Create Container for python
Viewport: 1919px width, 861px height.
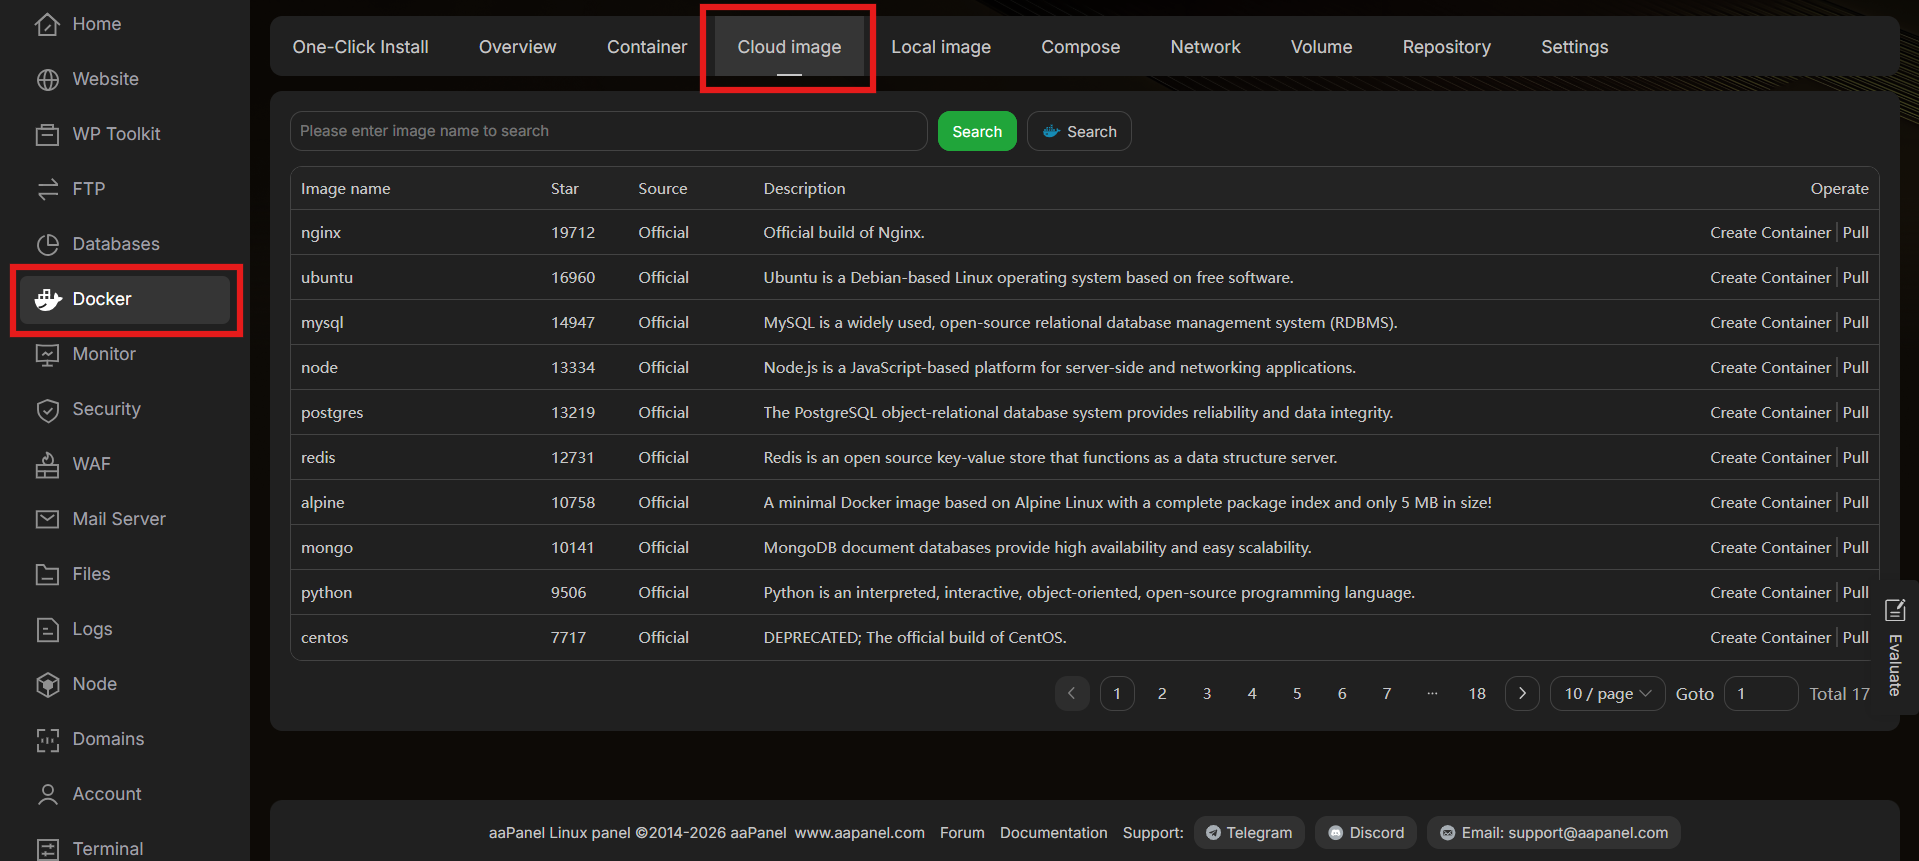pos(1770,592)
